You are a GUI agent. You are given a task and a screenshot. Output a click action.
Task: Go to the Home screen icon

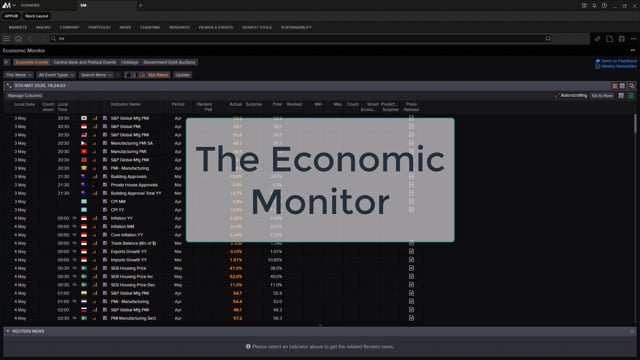[18, 38]
